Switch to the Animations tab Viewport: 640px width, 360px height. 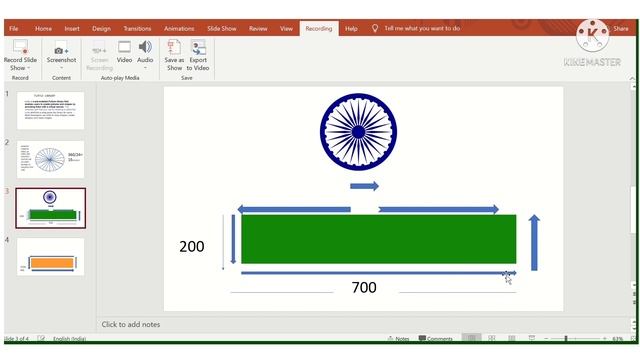179,29
